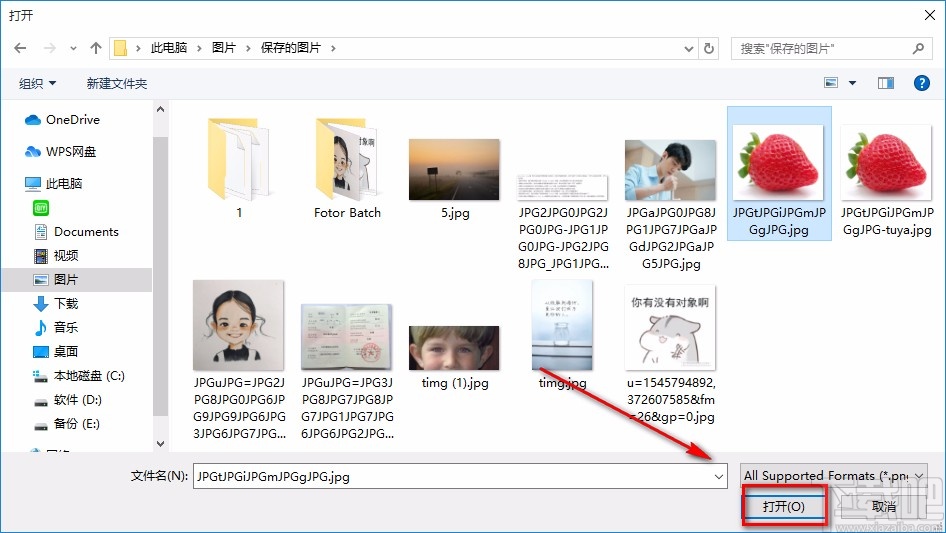Select the folder named 1
The width and height of the screenshot is (946, 533).
click(x=239, y=169)
